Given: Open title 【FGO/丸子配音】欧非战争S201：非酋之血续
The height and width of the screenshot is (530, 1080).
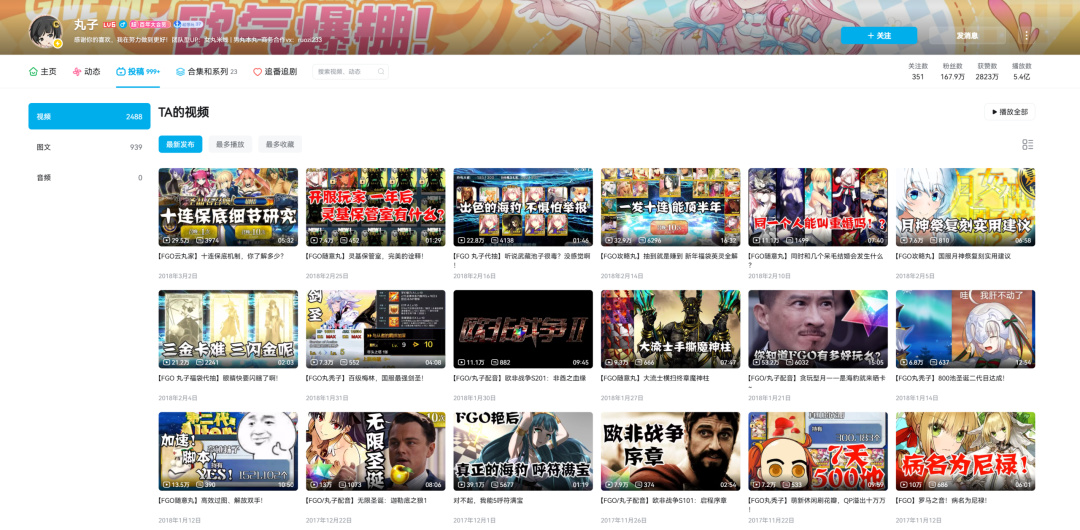Looking at the screenshot, I should click(x=519, y=378).
